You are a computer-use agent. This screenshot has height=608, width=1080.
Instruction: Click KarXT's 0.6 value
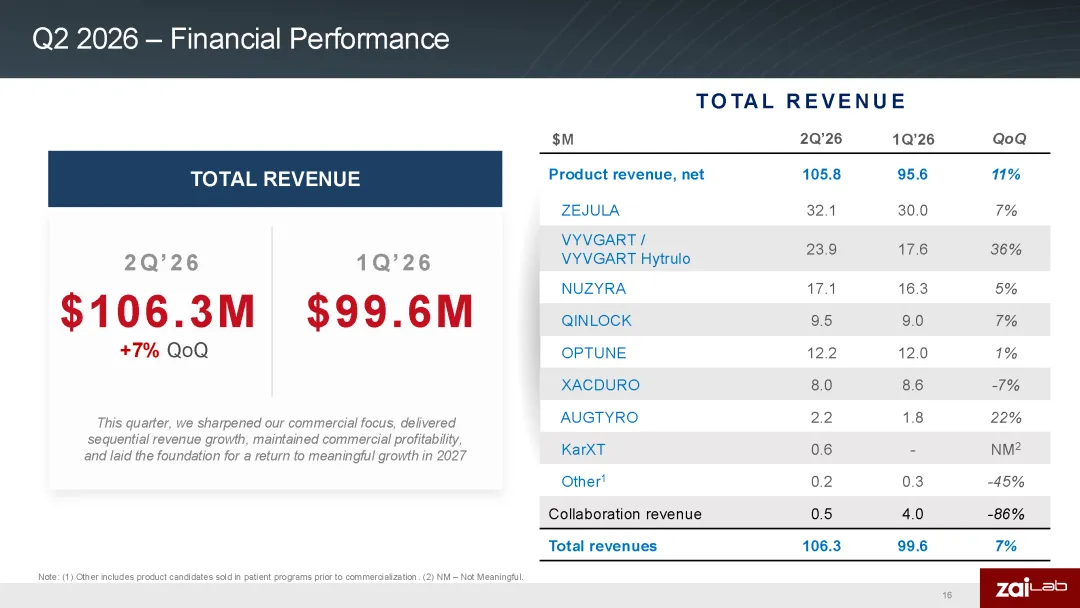click(x=821, y=450)
